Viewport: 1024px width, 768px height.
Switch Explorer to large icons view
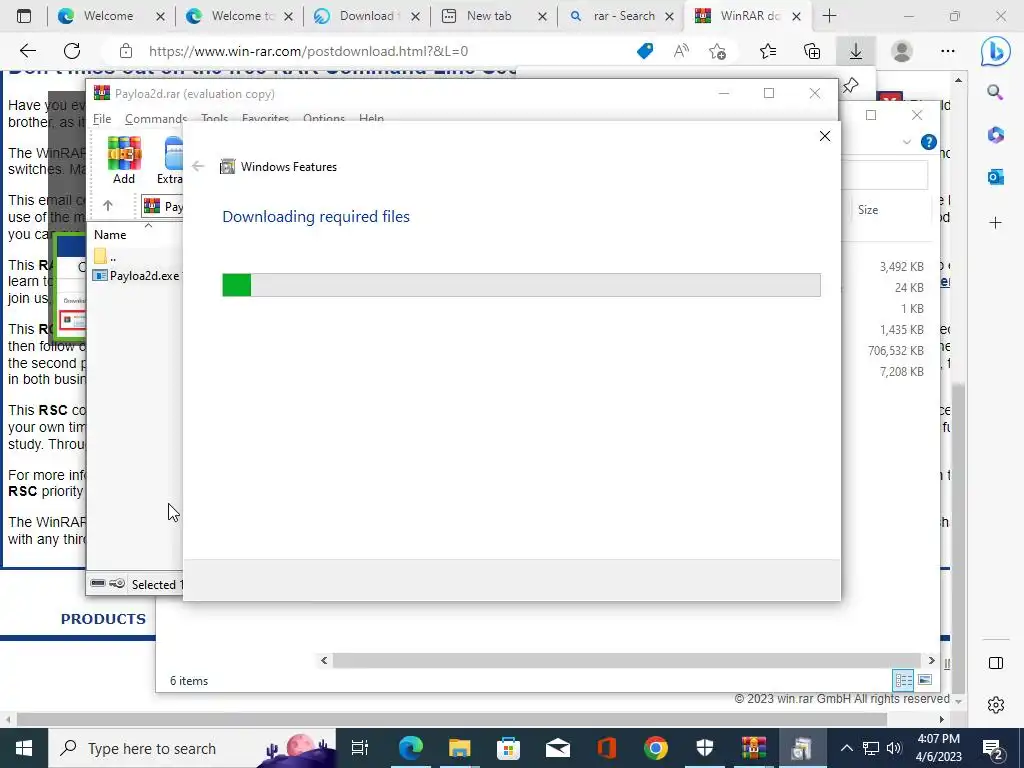925,680
